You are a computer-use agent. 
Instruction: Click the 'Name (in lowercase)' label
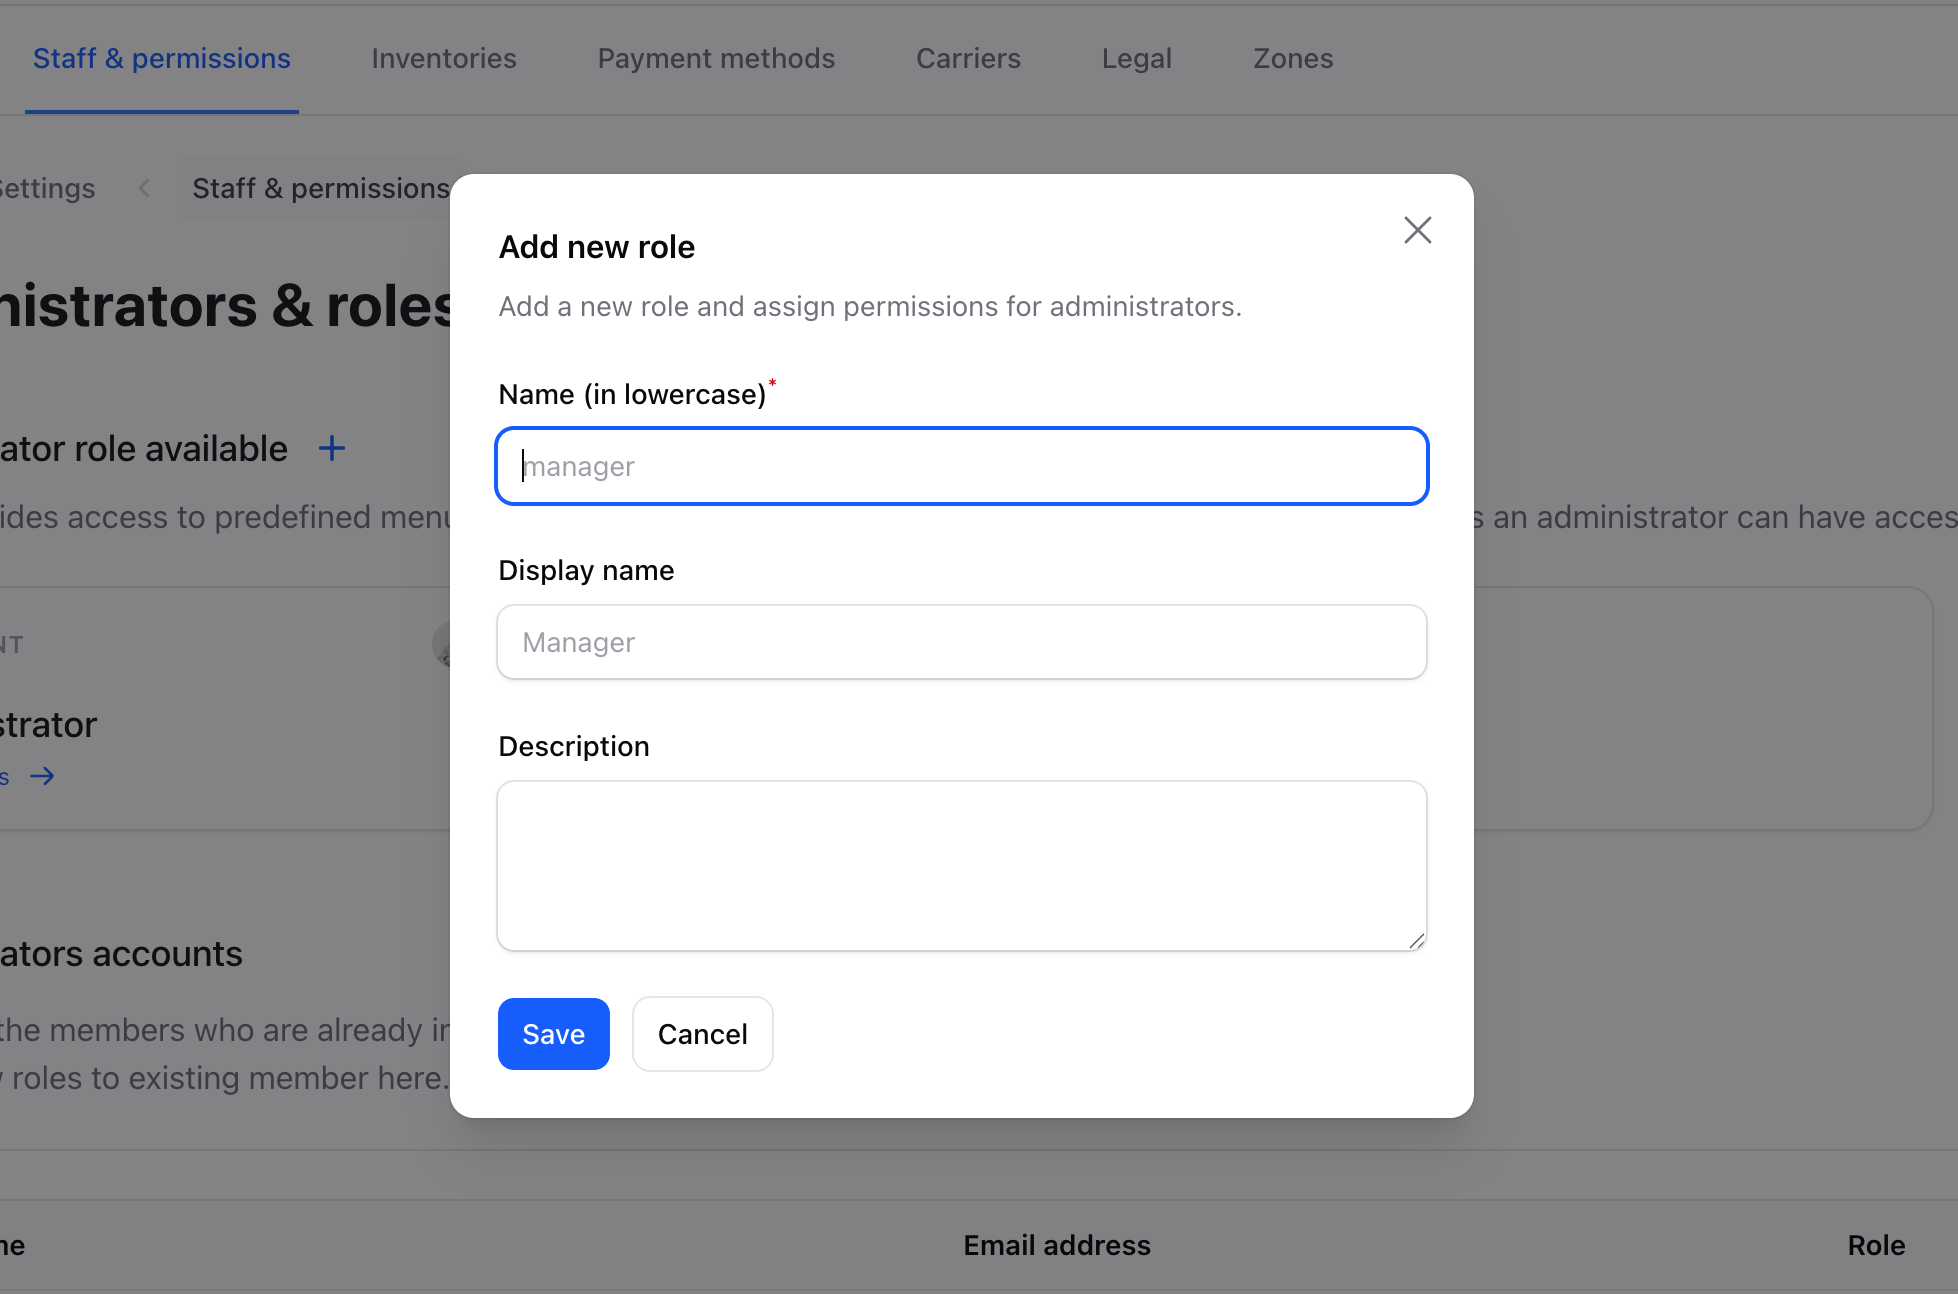coord(632,394)
